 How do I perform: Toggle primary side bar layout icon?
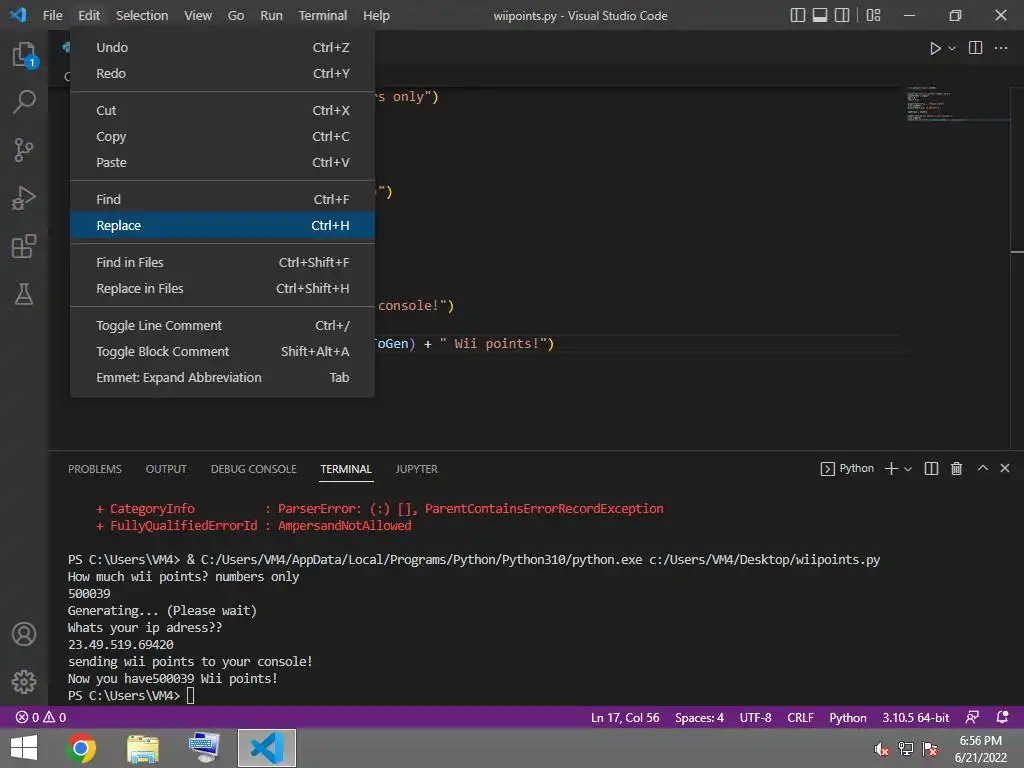coord(797,15)
